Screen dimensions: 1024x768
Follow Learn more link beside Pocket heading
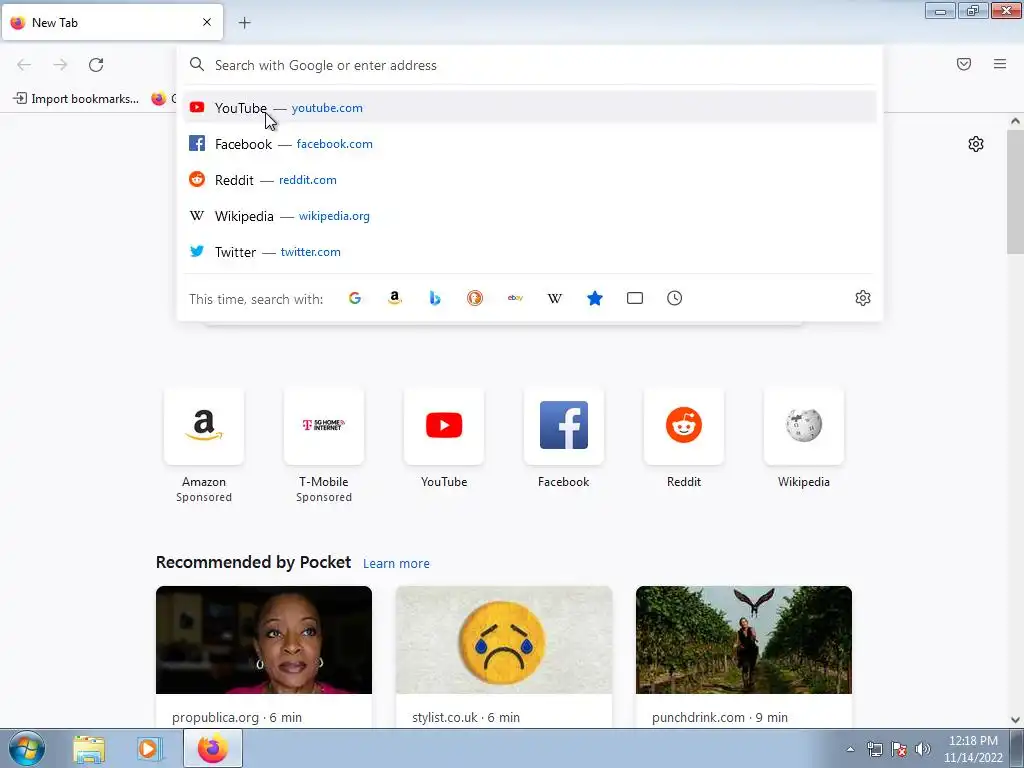[x=396, y=564]
